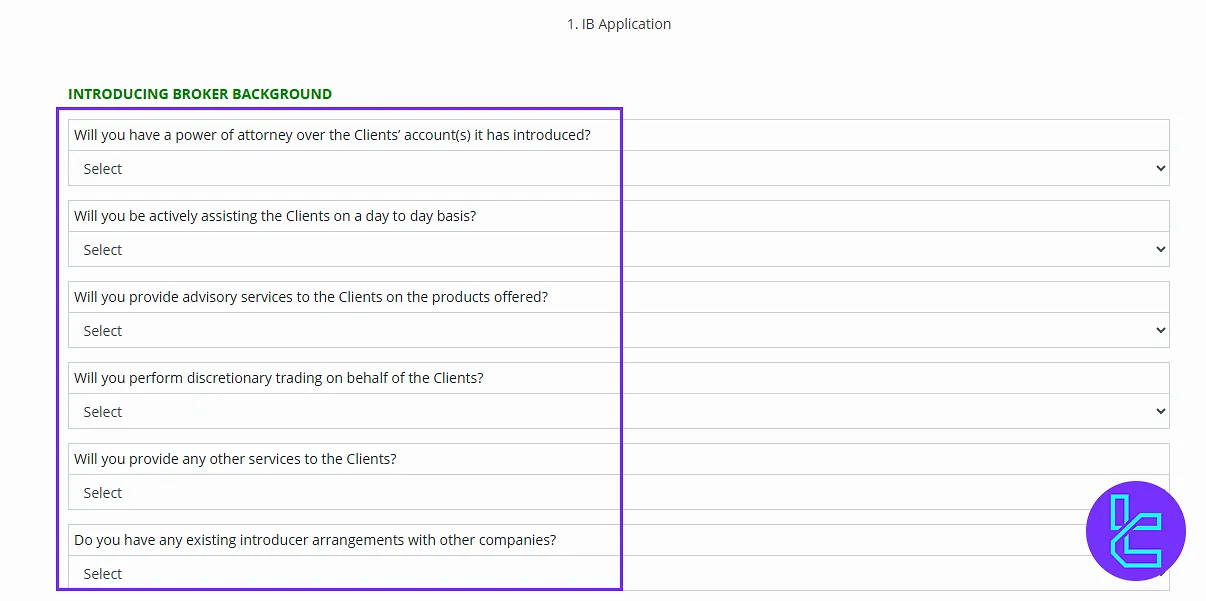This screenshot has height=601, width=1206.
Task: Click the advisory services dropdown chevron
Action: tap(1160, 330)
